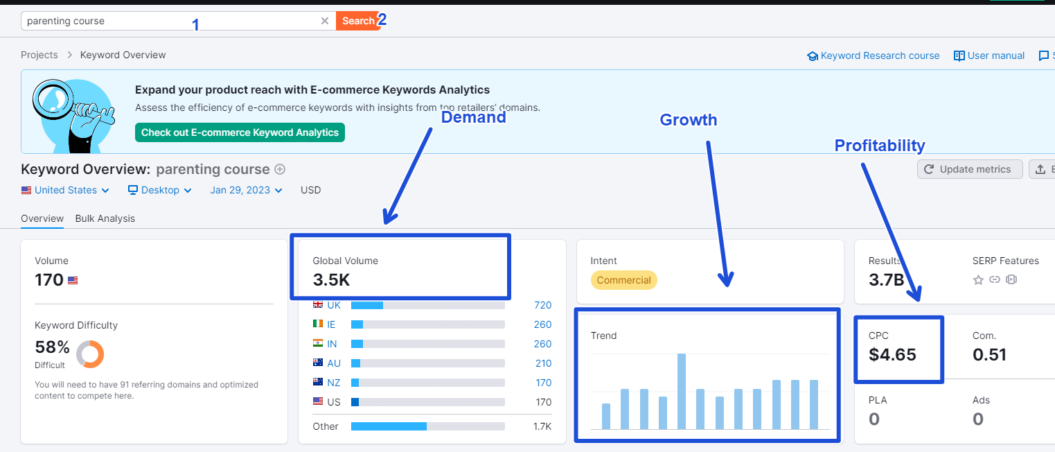Click the UK volume progress bar

[428, 305]
